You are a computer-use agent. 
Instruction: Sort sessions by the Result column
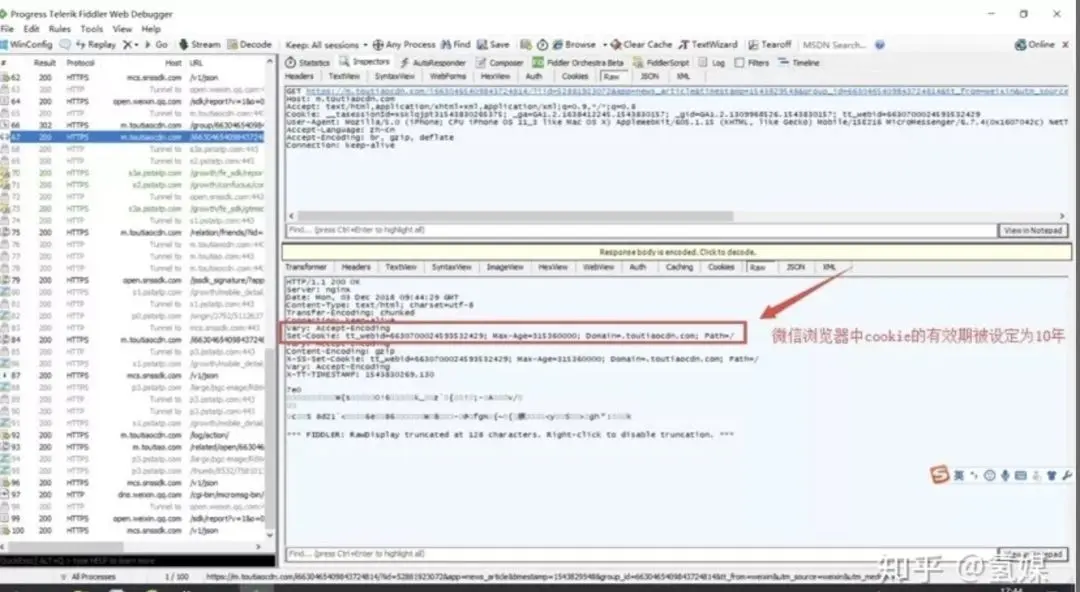45,63
